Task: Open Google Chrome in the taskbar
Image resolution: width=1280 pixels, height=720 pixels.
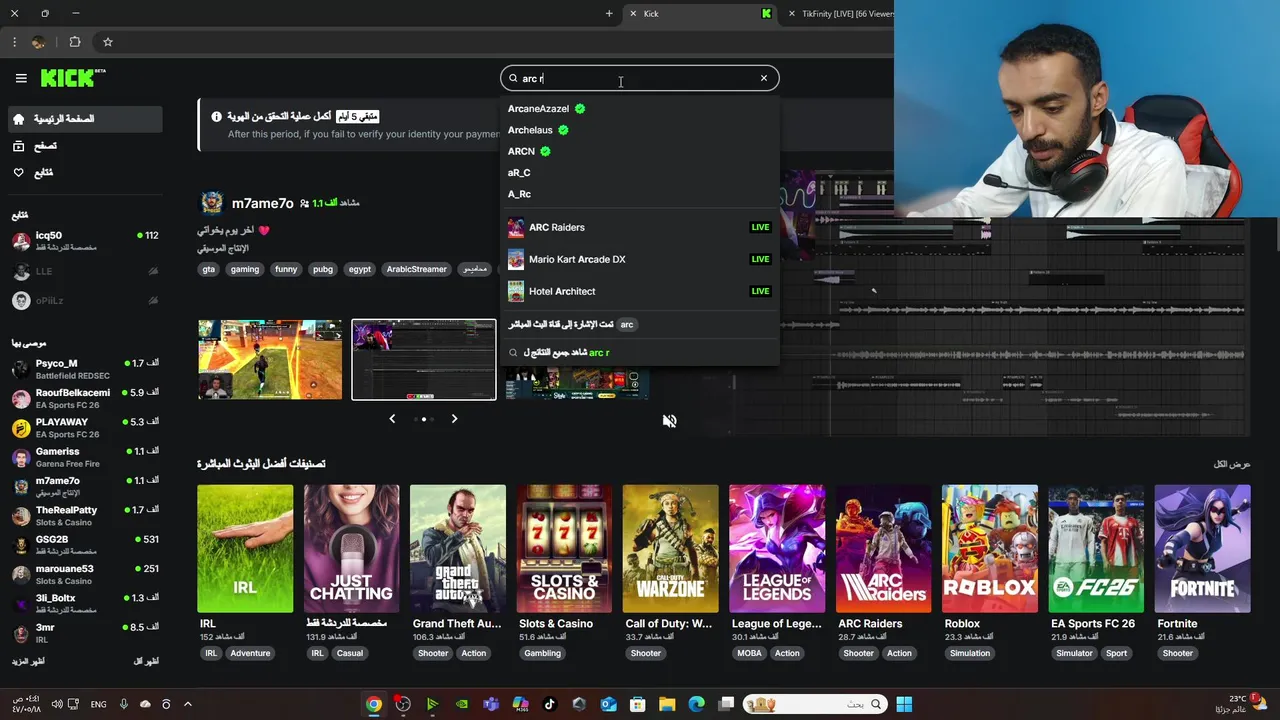Action: coord(373,704)
